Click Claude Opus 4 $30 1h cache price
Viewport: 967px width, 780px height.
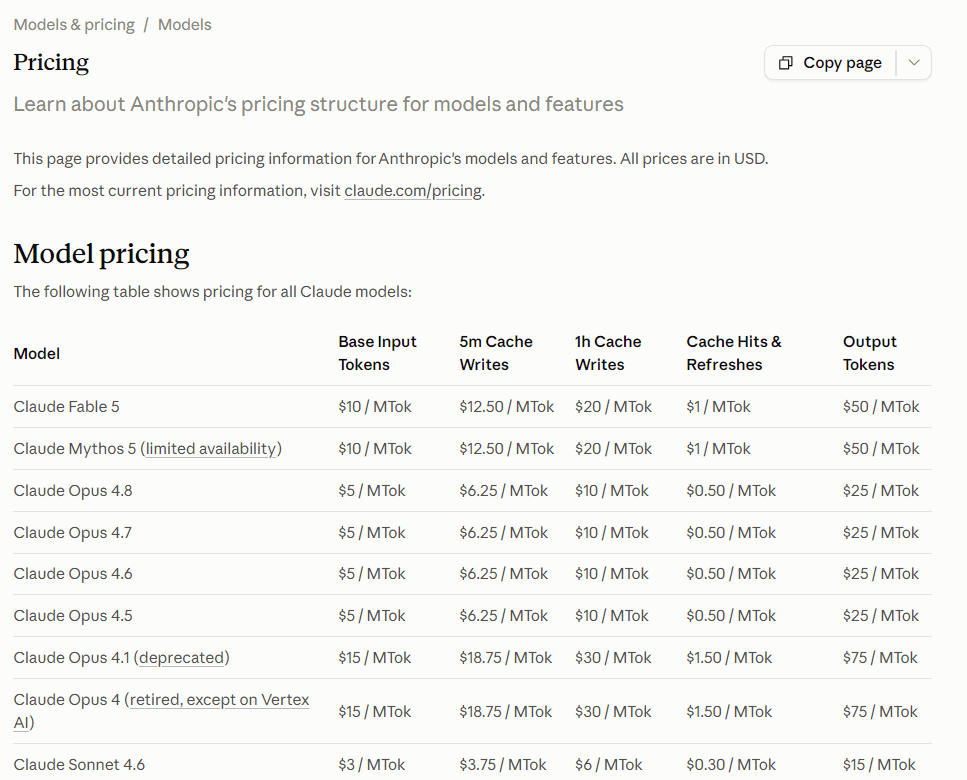(613, 712)
